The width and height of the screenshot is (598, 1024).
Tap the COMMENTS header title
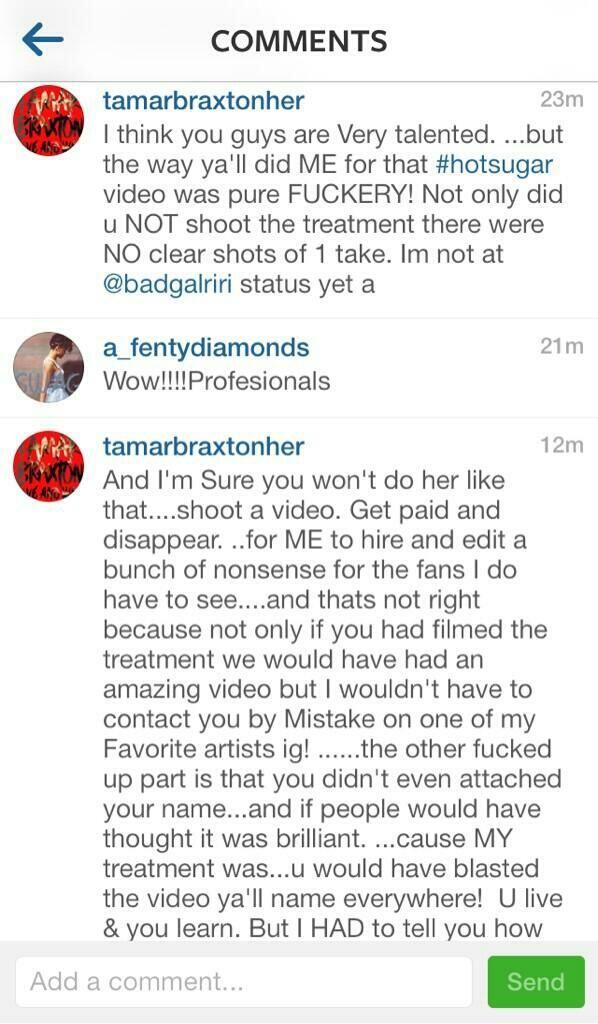(x=299, y=42)
